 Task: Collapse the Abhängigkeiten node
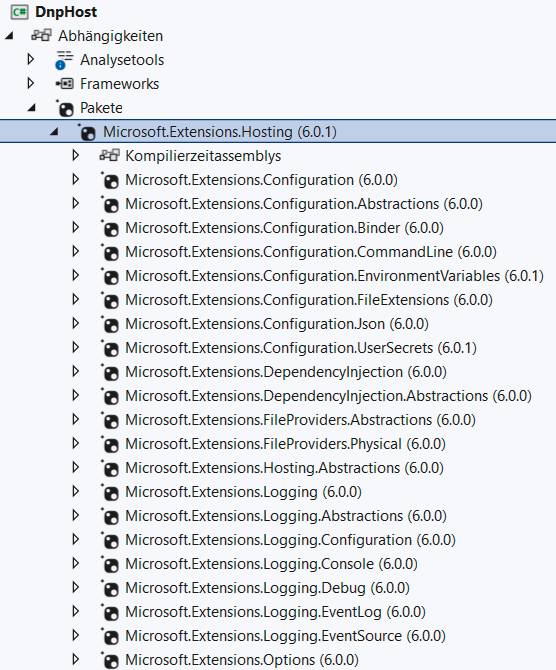coord(9,36)
